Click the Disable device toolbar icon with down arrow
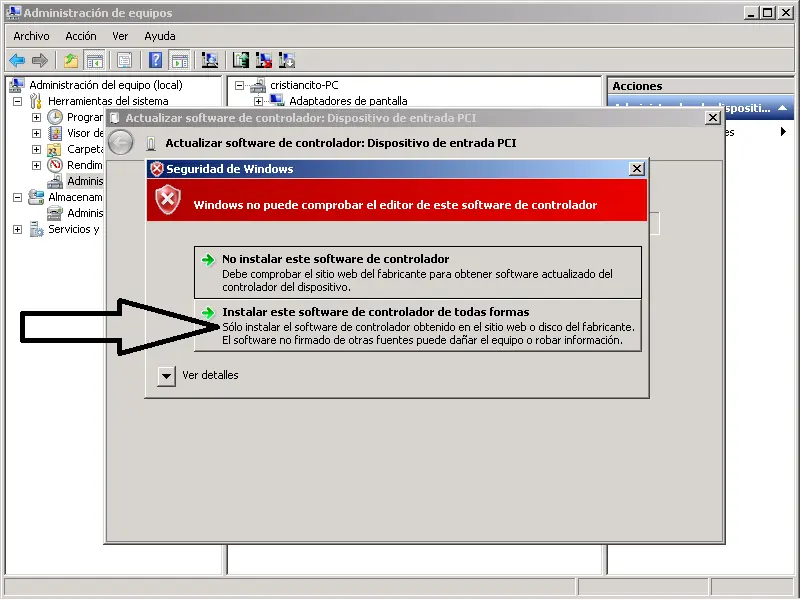 coord(287,61)
